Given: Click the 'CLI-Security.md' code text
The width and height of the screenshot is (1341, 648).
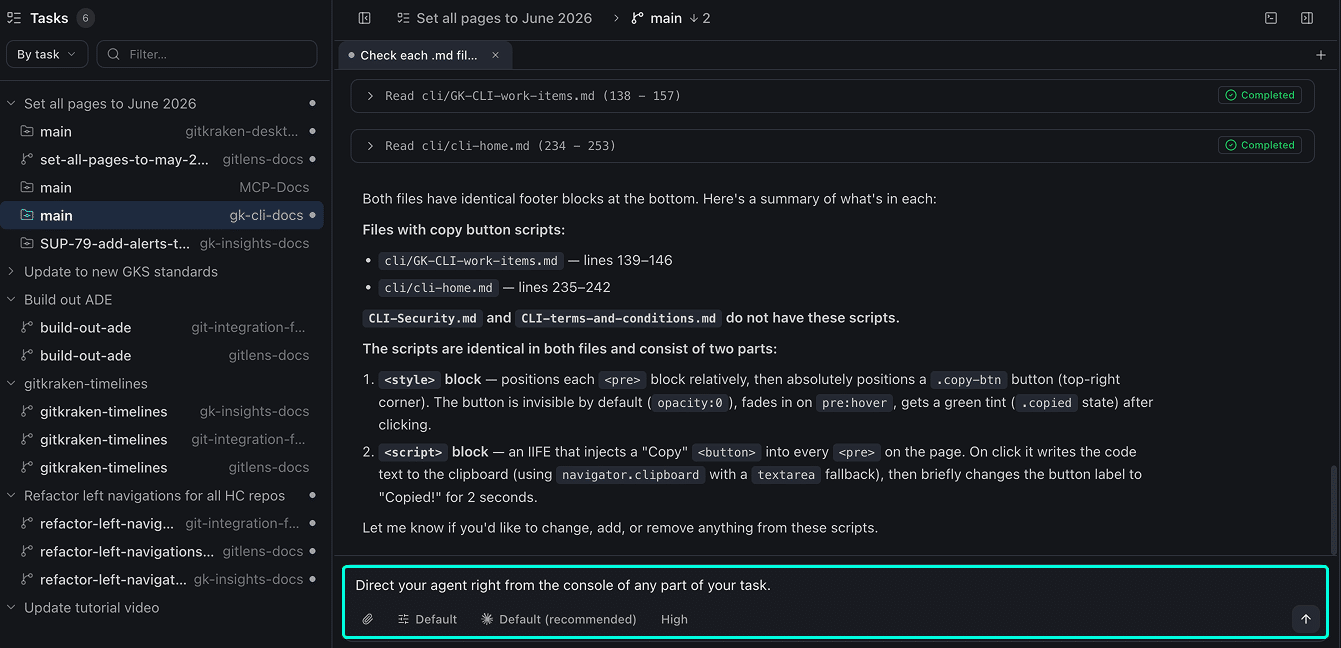Looking at the screenshot, I should pyautogui.click(x=423, y=318).
